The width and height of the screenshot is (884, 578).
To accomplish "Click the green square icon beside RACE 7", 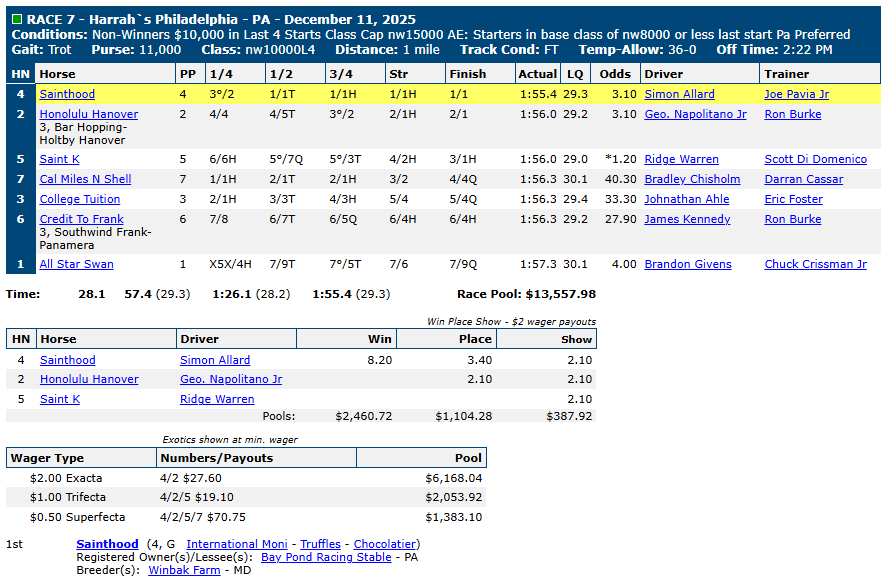I will click(17, 20).
